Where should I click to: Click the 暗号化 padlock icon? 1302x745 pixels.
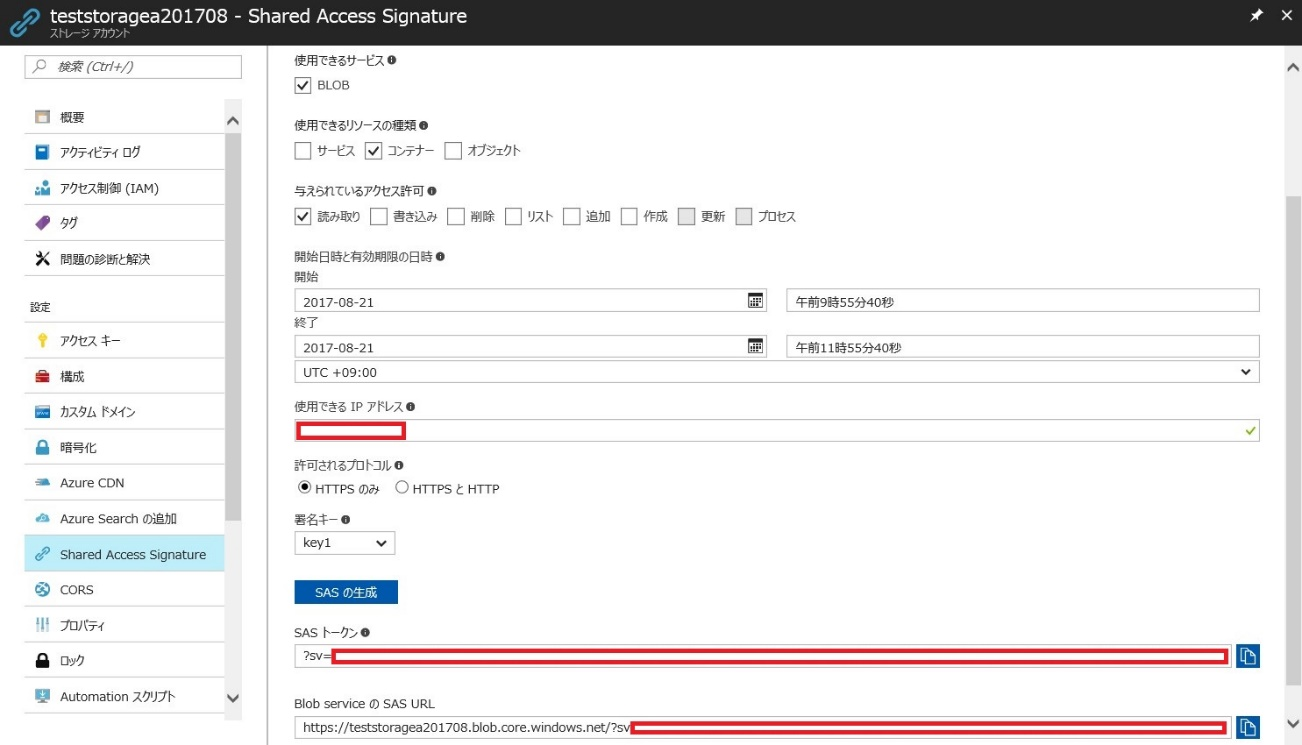42,447
